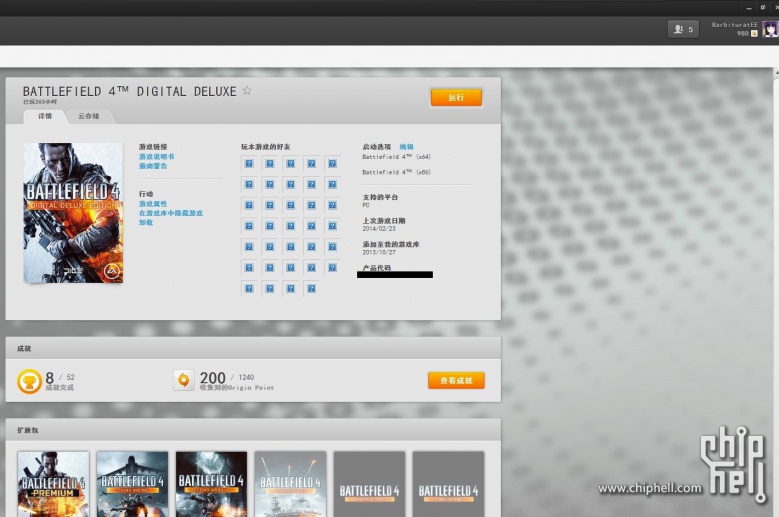Click the 卸载 uninstall link

pyautogui.click(x=146, y=222)
